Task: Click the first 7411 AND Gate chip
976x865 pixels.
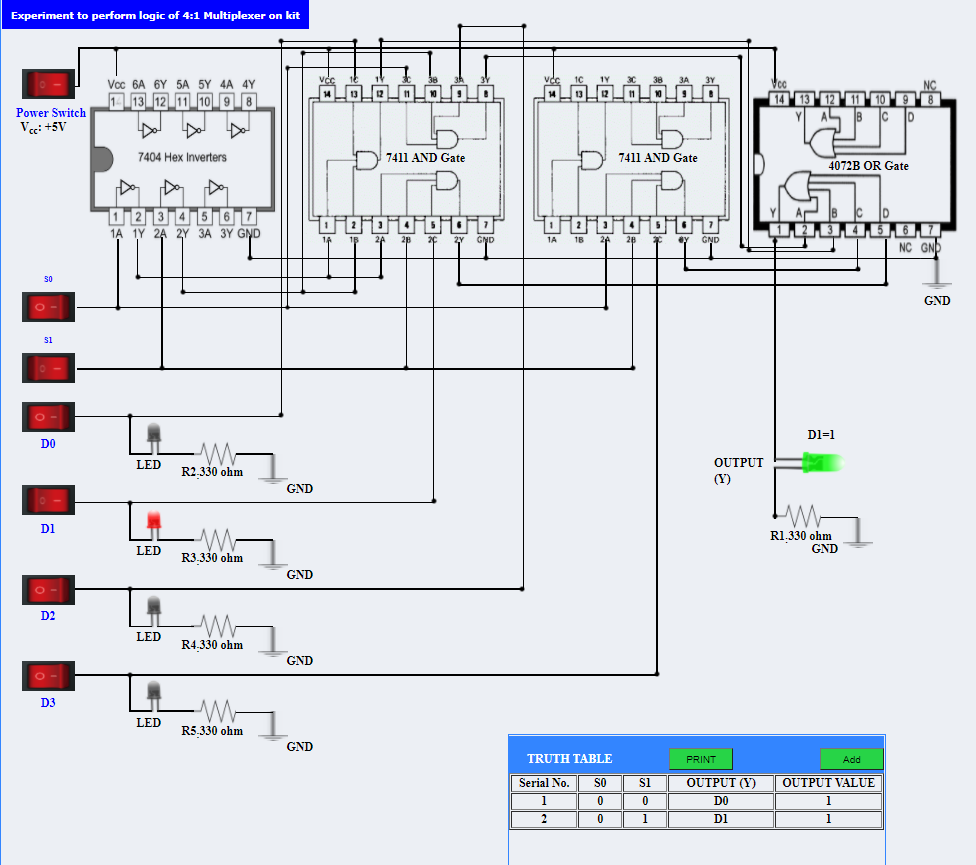Action: coord(406,159)
